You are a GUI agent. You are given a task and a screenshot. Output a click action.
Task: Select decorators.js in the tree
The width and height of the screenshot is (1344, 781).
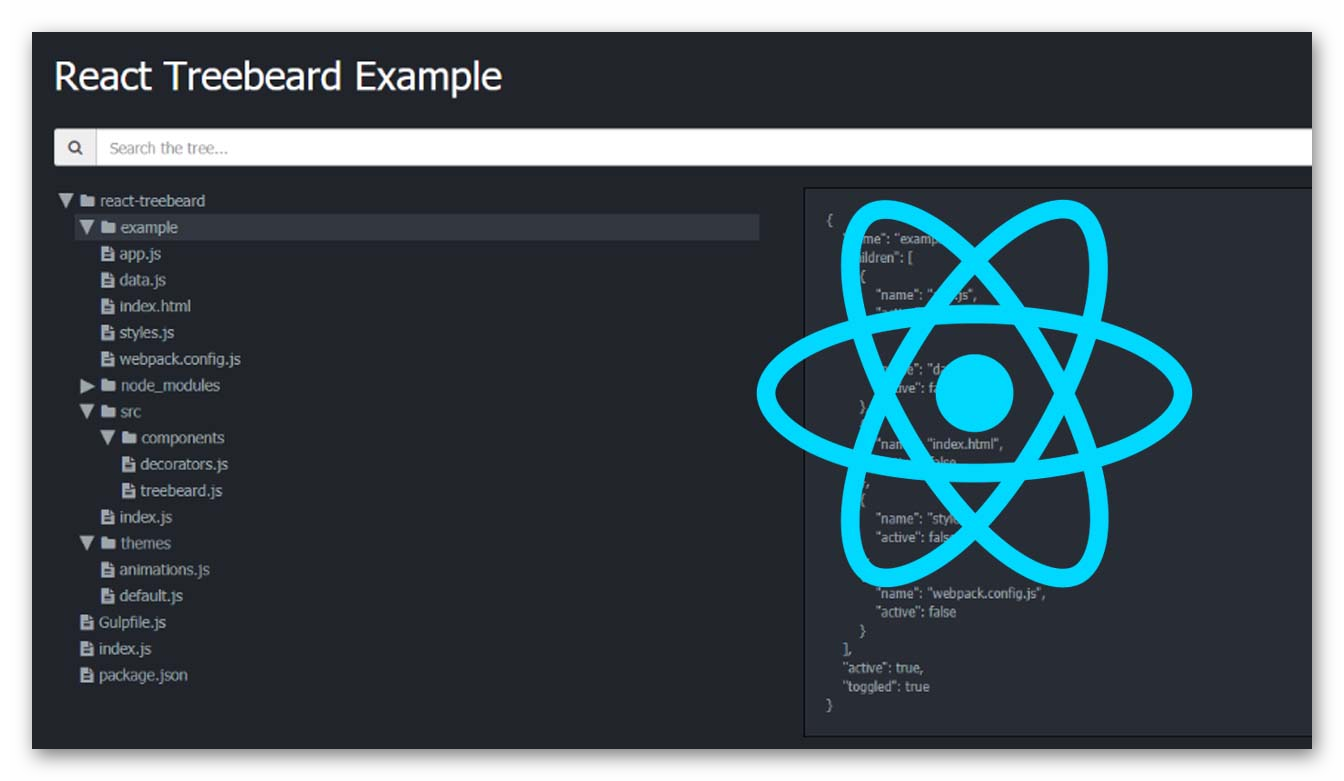pos(184,464)
